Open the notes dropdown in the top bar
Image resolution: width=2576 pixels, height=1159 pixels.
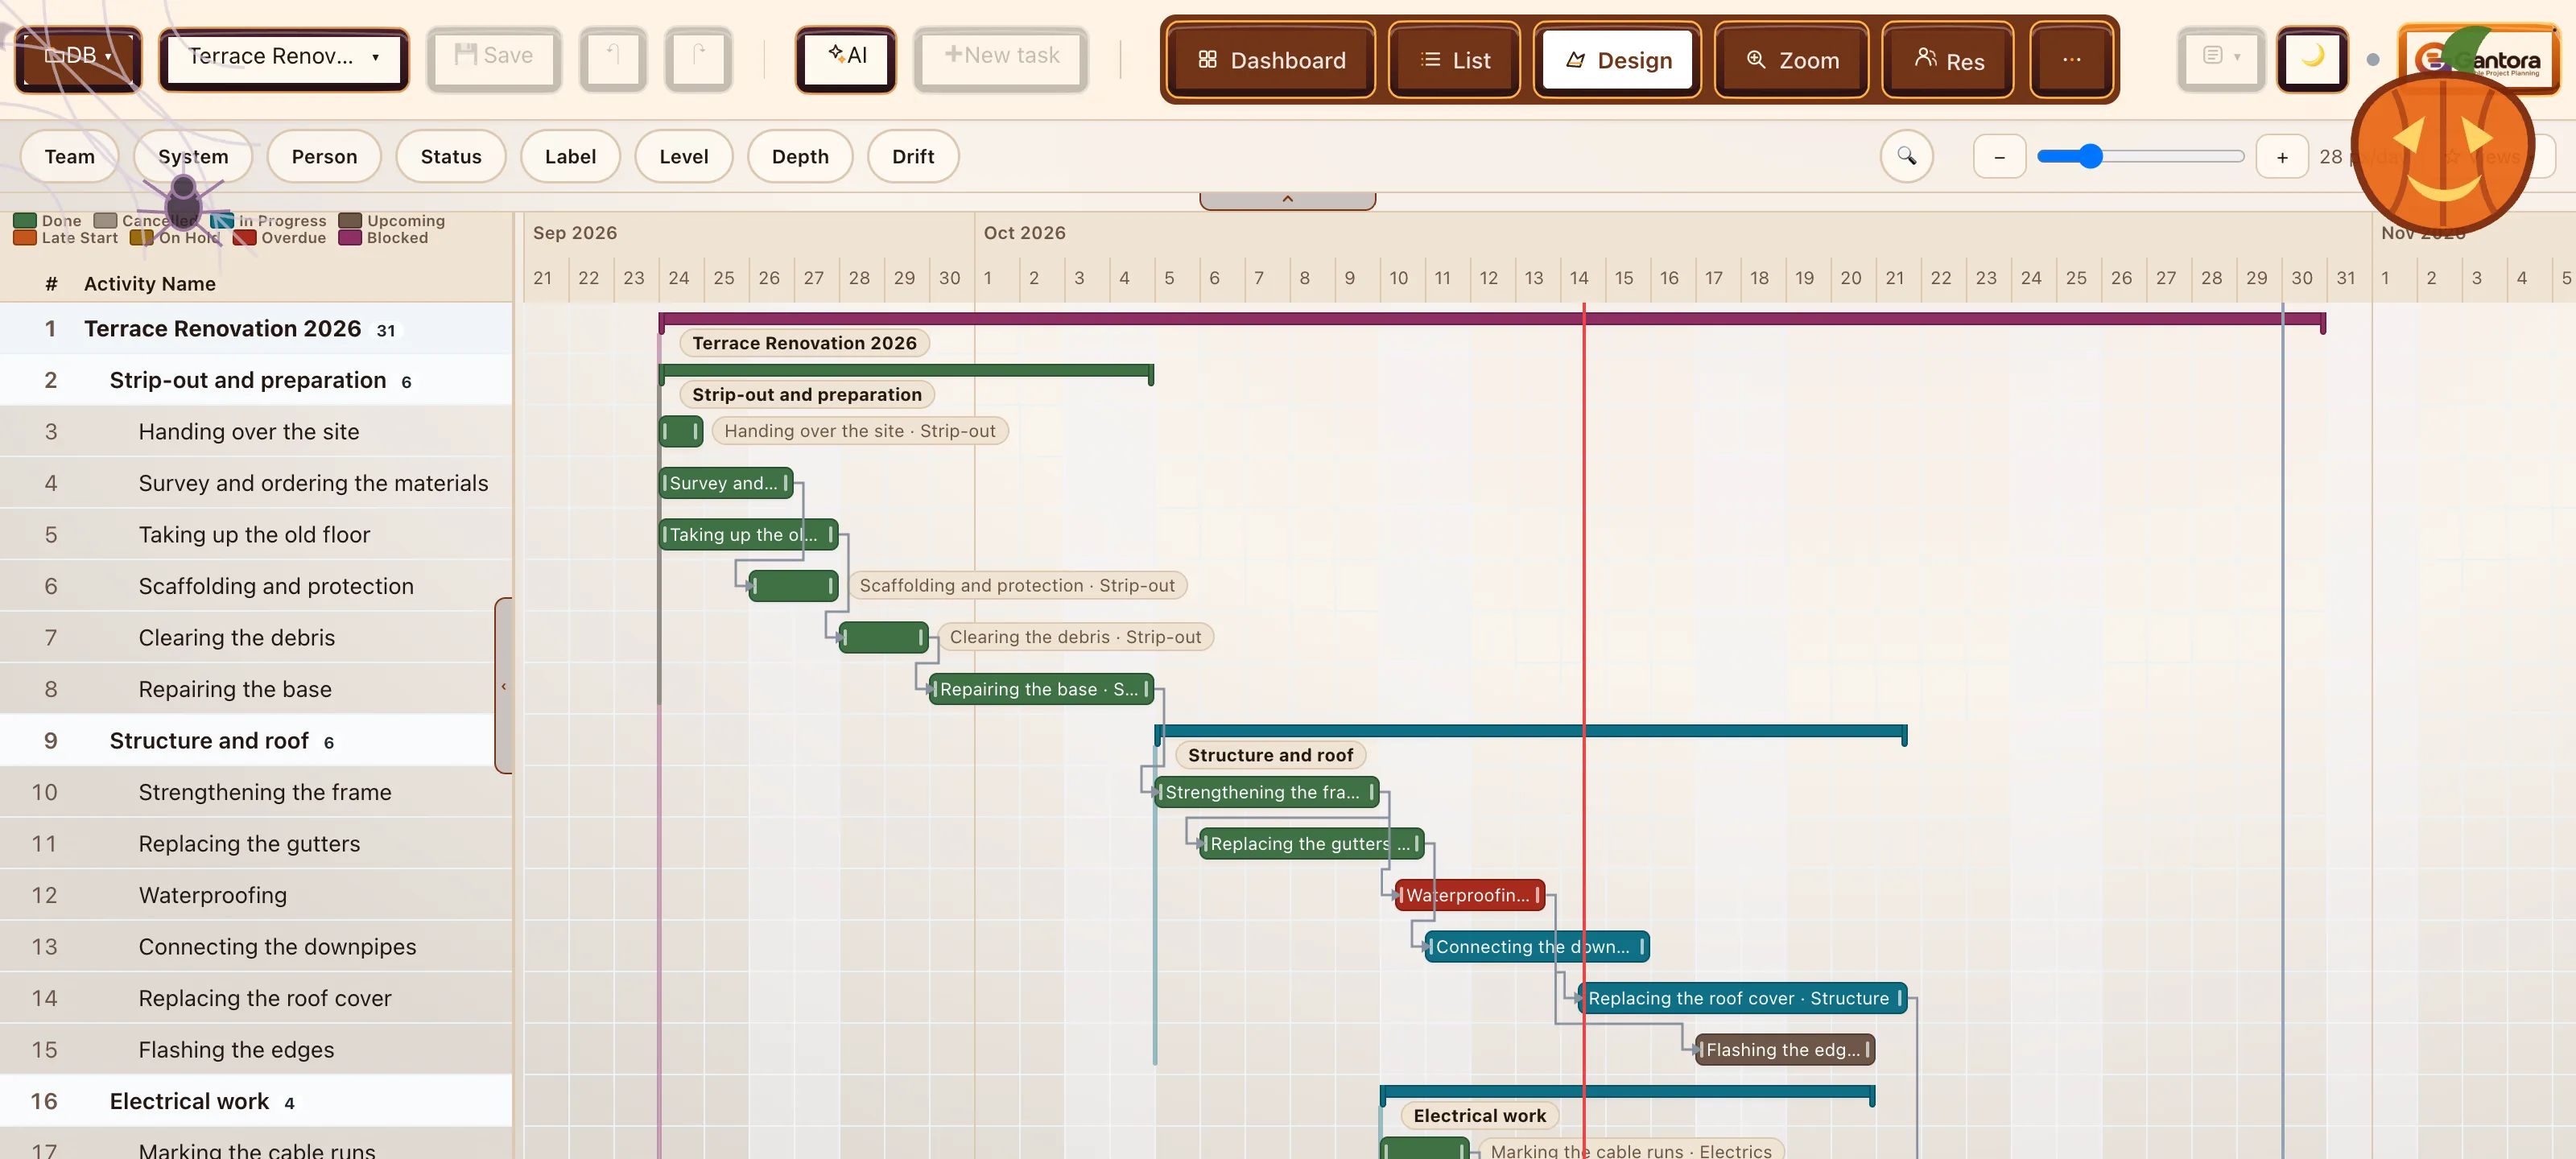2221,58
